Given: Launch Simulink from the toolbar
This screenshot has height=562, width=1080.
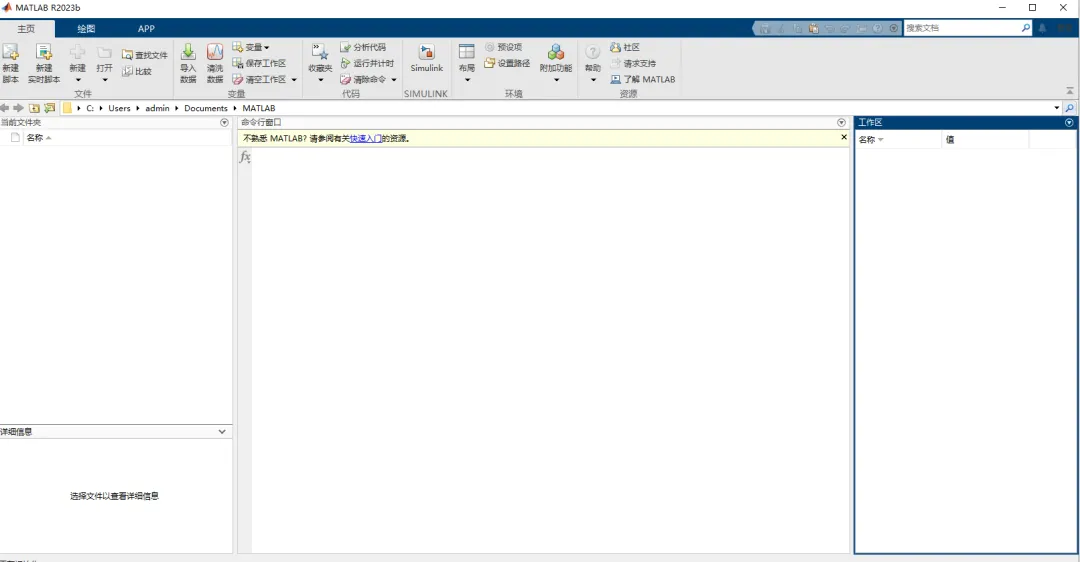Looking at the screenshot, I should [427, 59].
